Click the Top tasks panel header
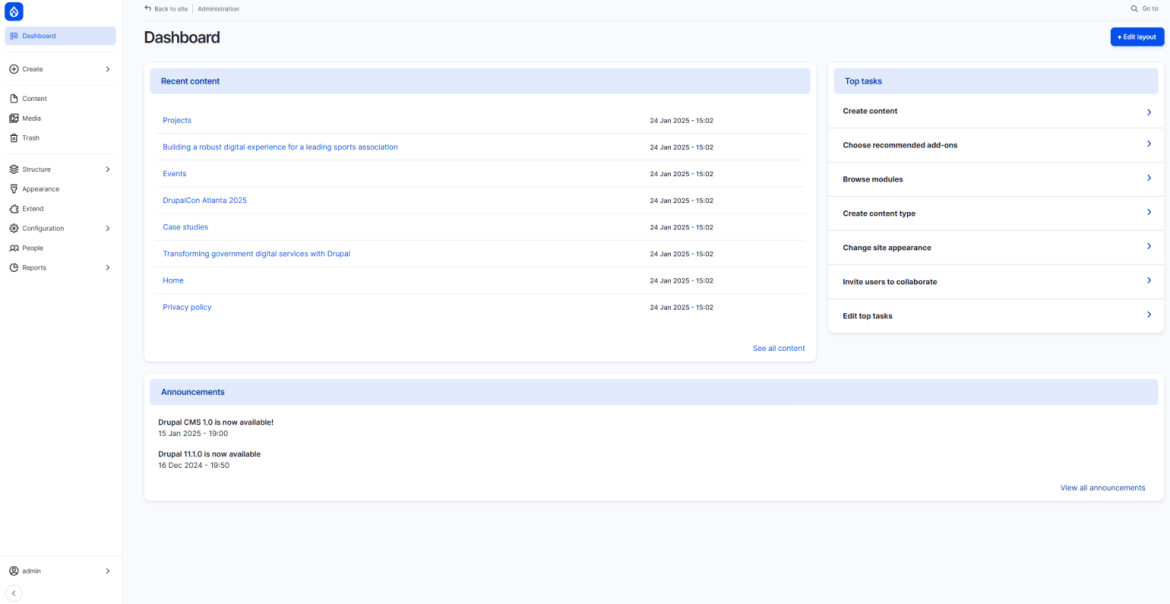The image size is (1170, 604). pos(995,81)
